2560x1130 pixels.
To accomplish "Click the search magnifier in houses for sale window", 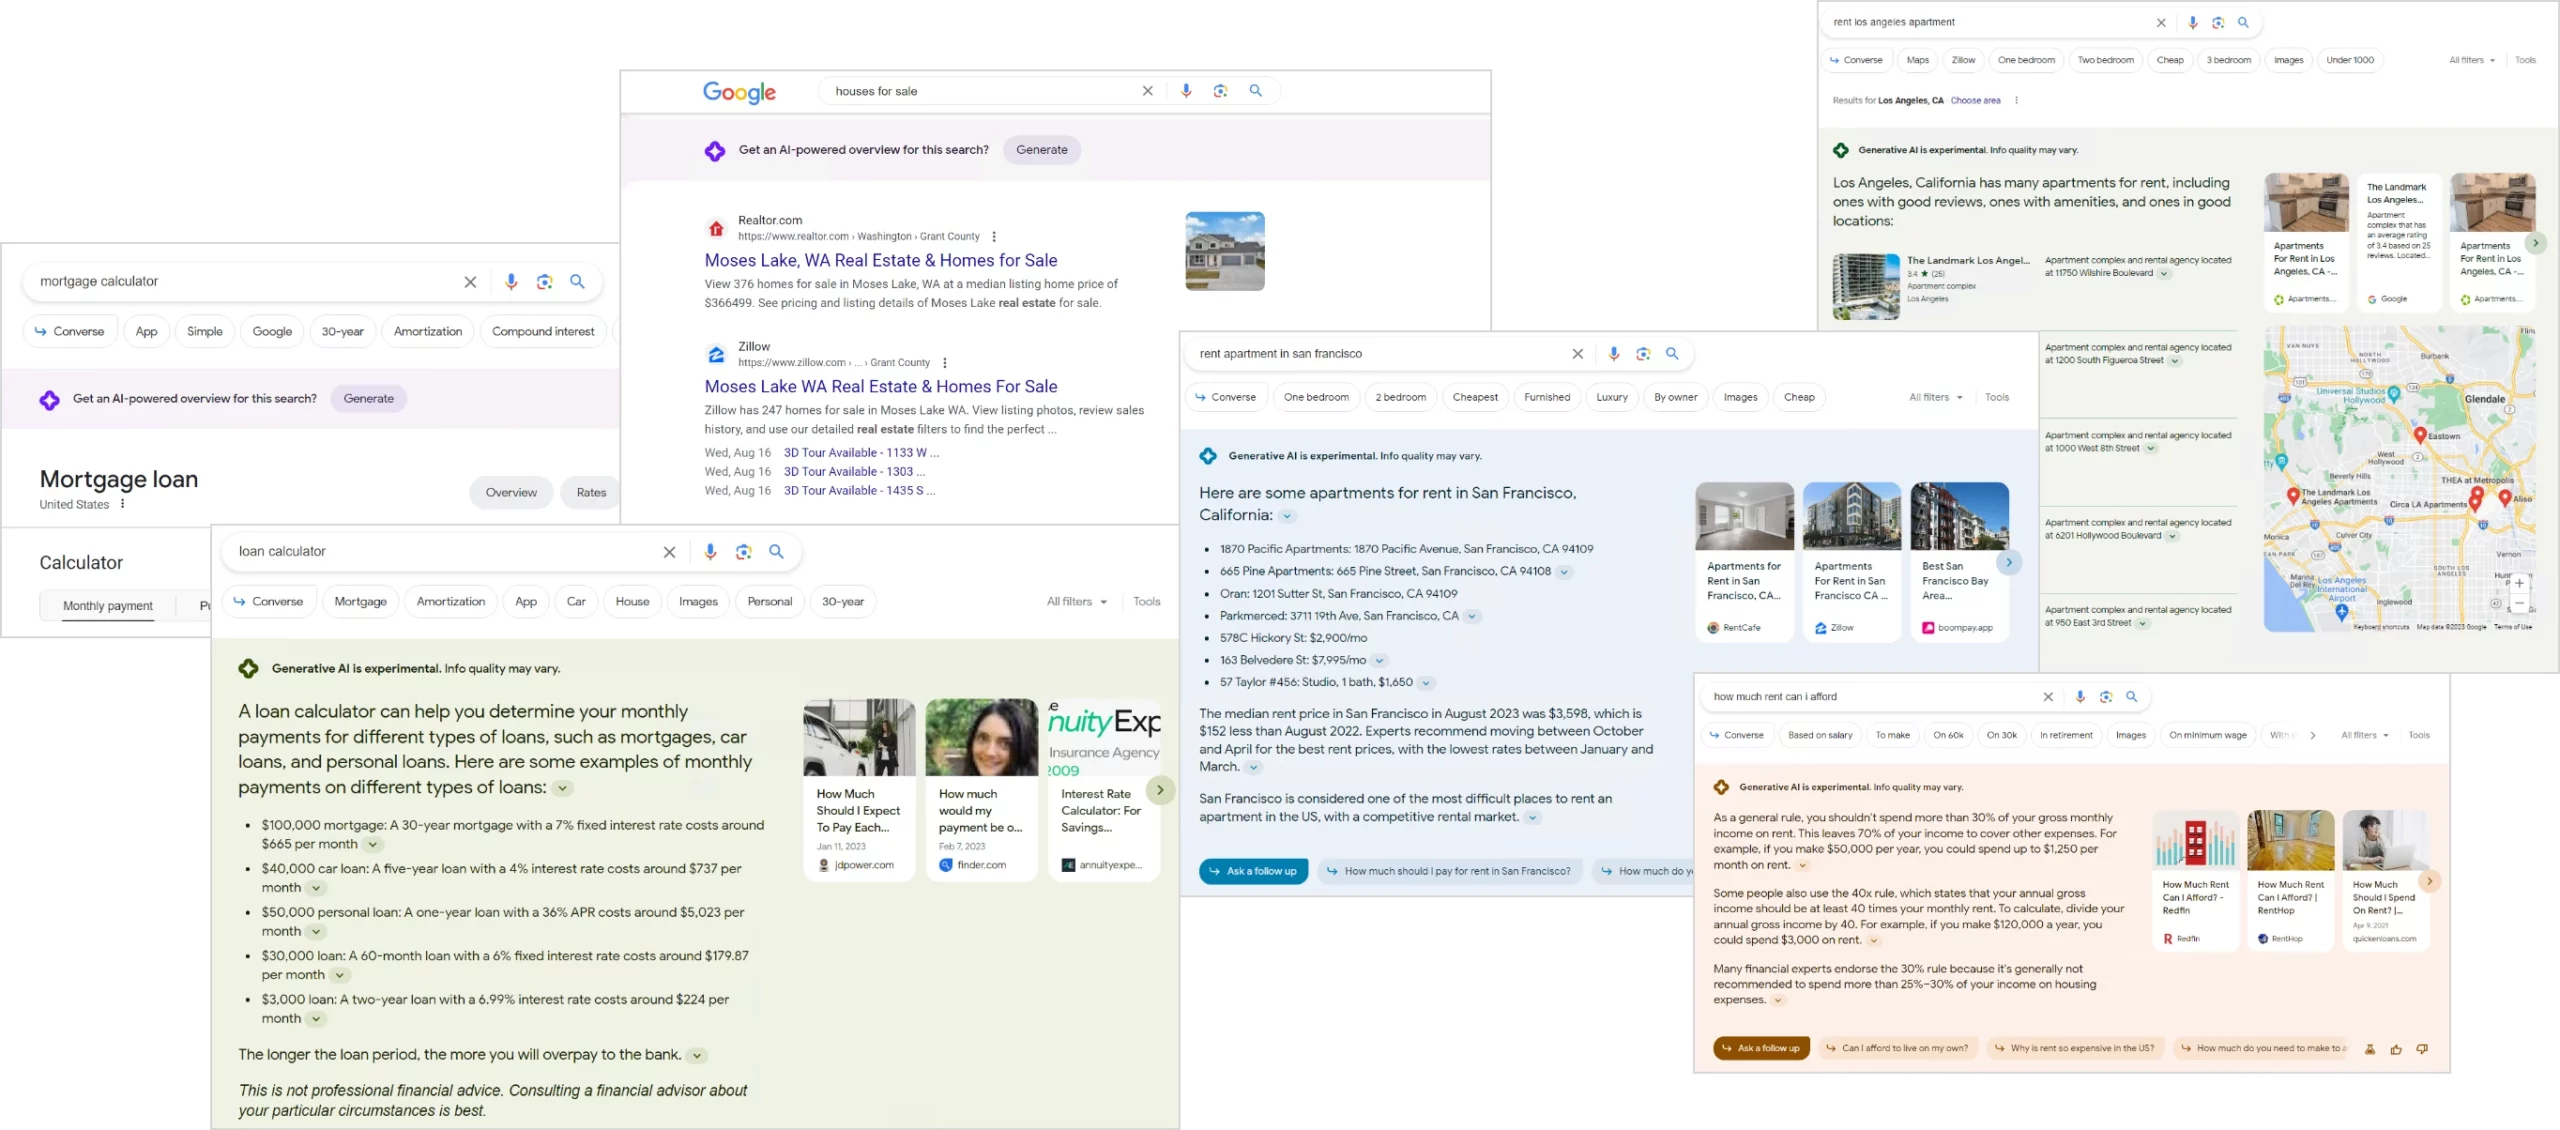I will coord(1256,91).
